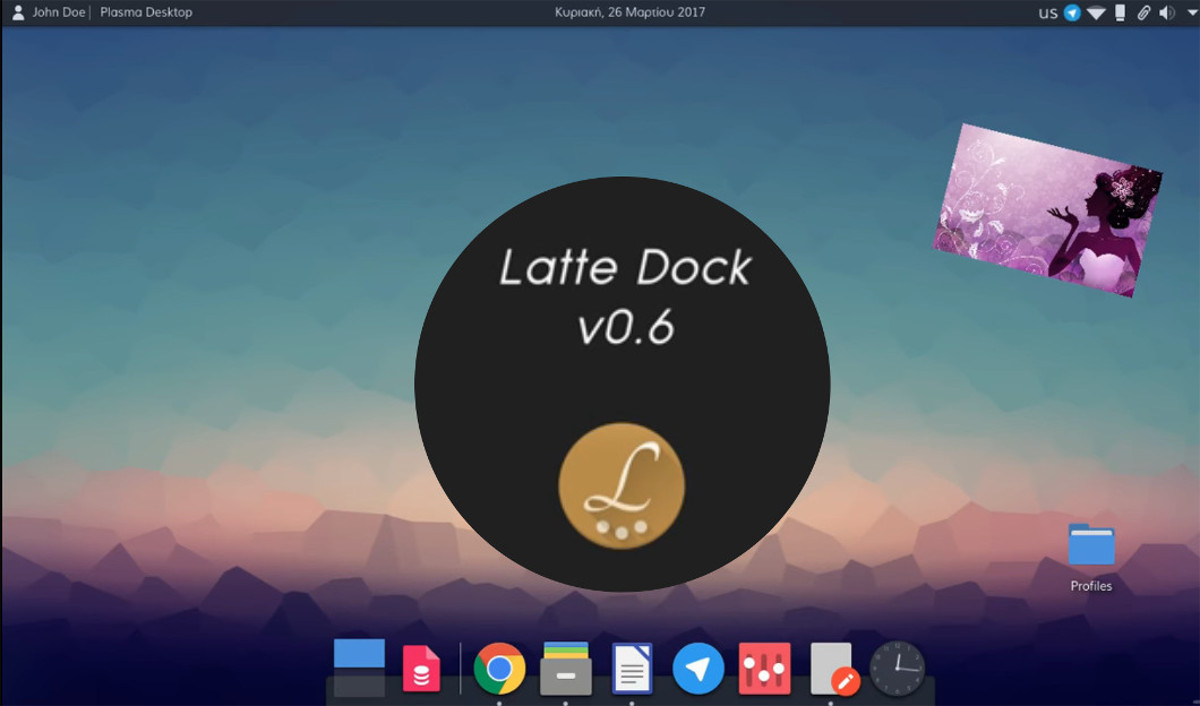Click the clipboard paperclip tray icon

pos(1143,13)
